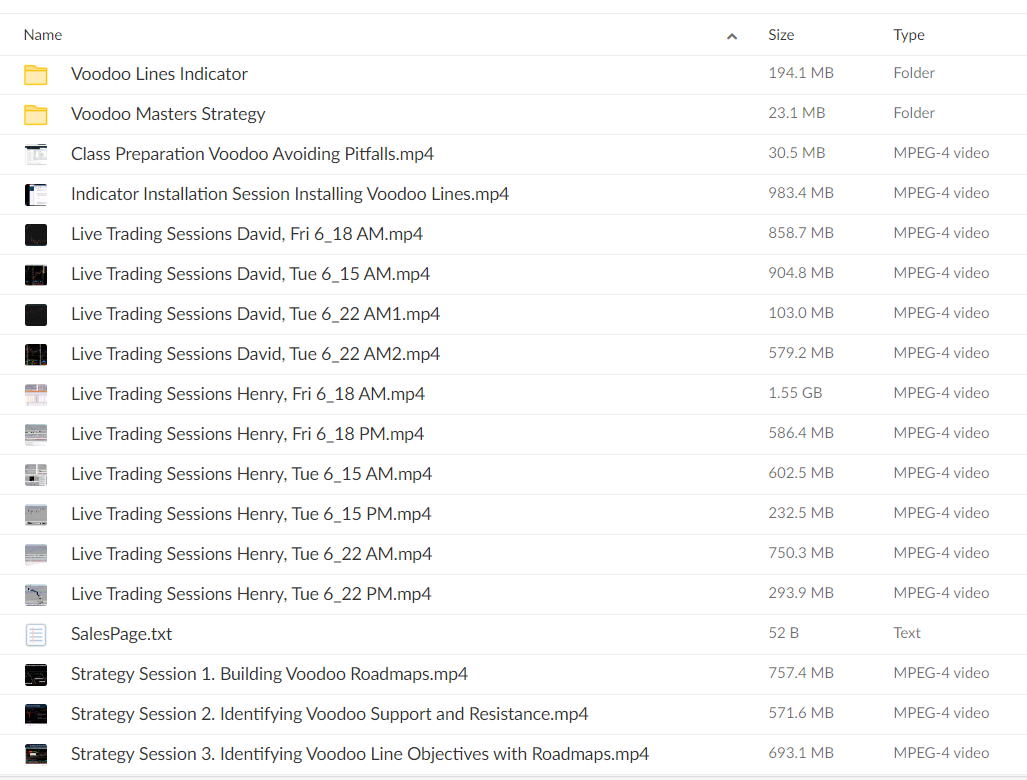The image size is (1027, 780).
Task: Click thumbnail of Henry, Tue 6_15 AM video
Action: point(36,474)
